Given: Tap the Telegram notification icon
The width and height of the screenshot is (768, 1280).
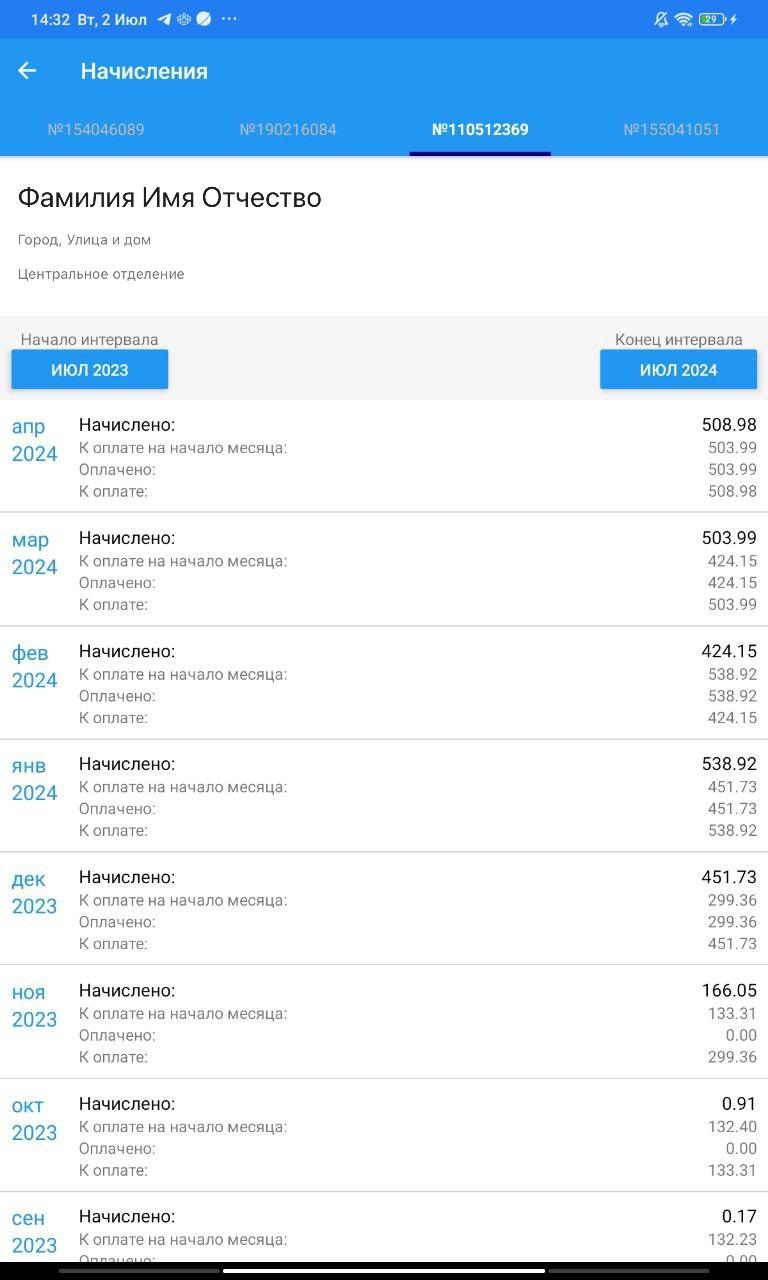Looking at the screenshot, I should (164, 19).
